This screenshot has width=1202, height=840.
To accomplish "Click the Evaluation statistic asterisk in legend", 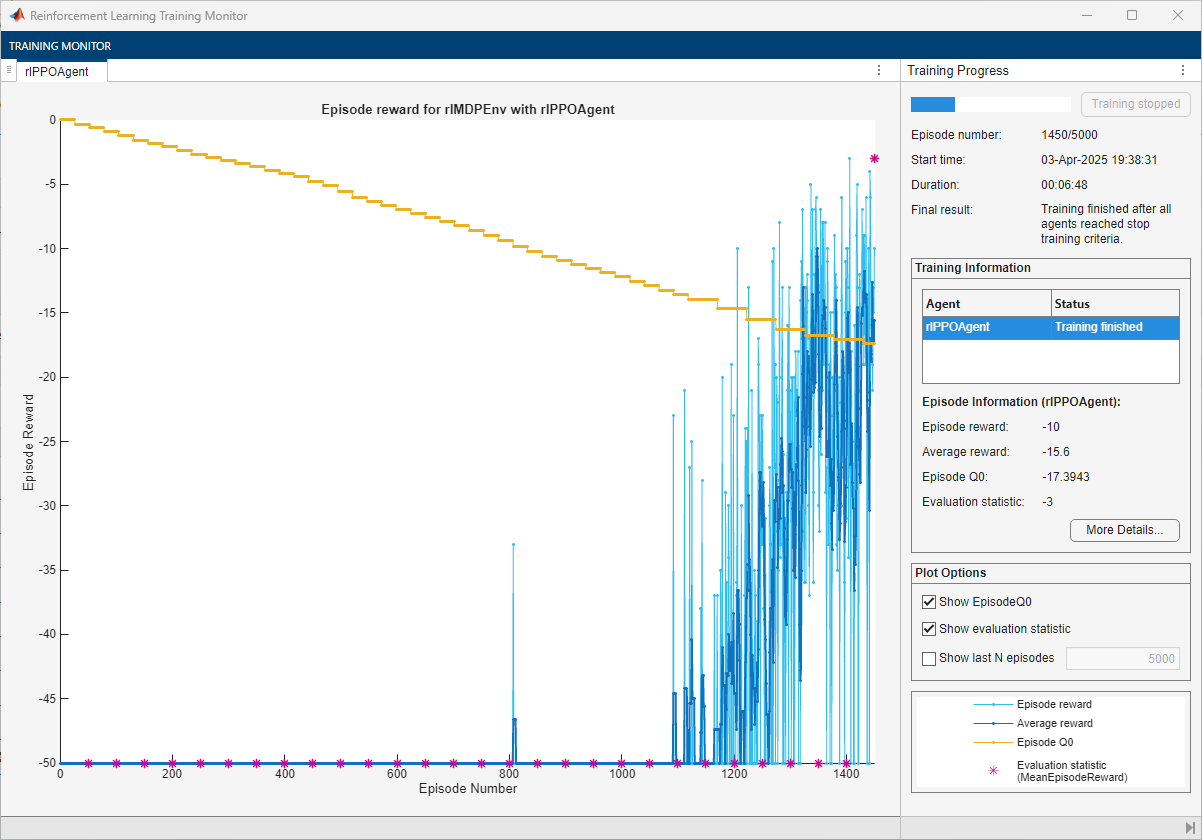I will [x=993, y=770].
